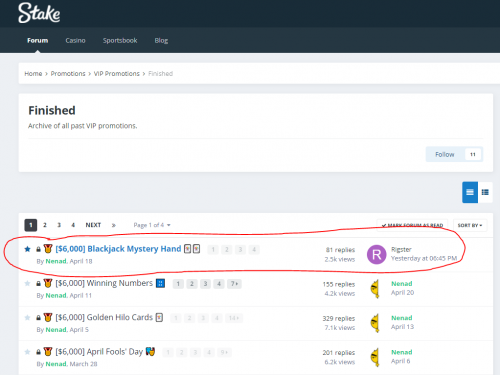Open Nenad avatar in April Fools' row

[x=375, y=357]
